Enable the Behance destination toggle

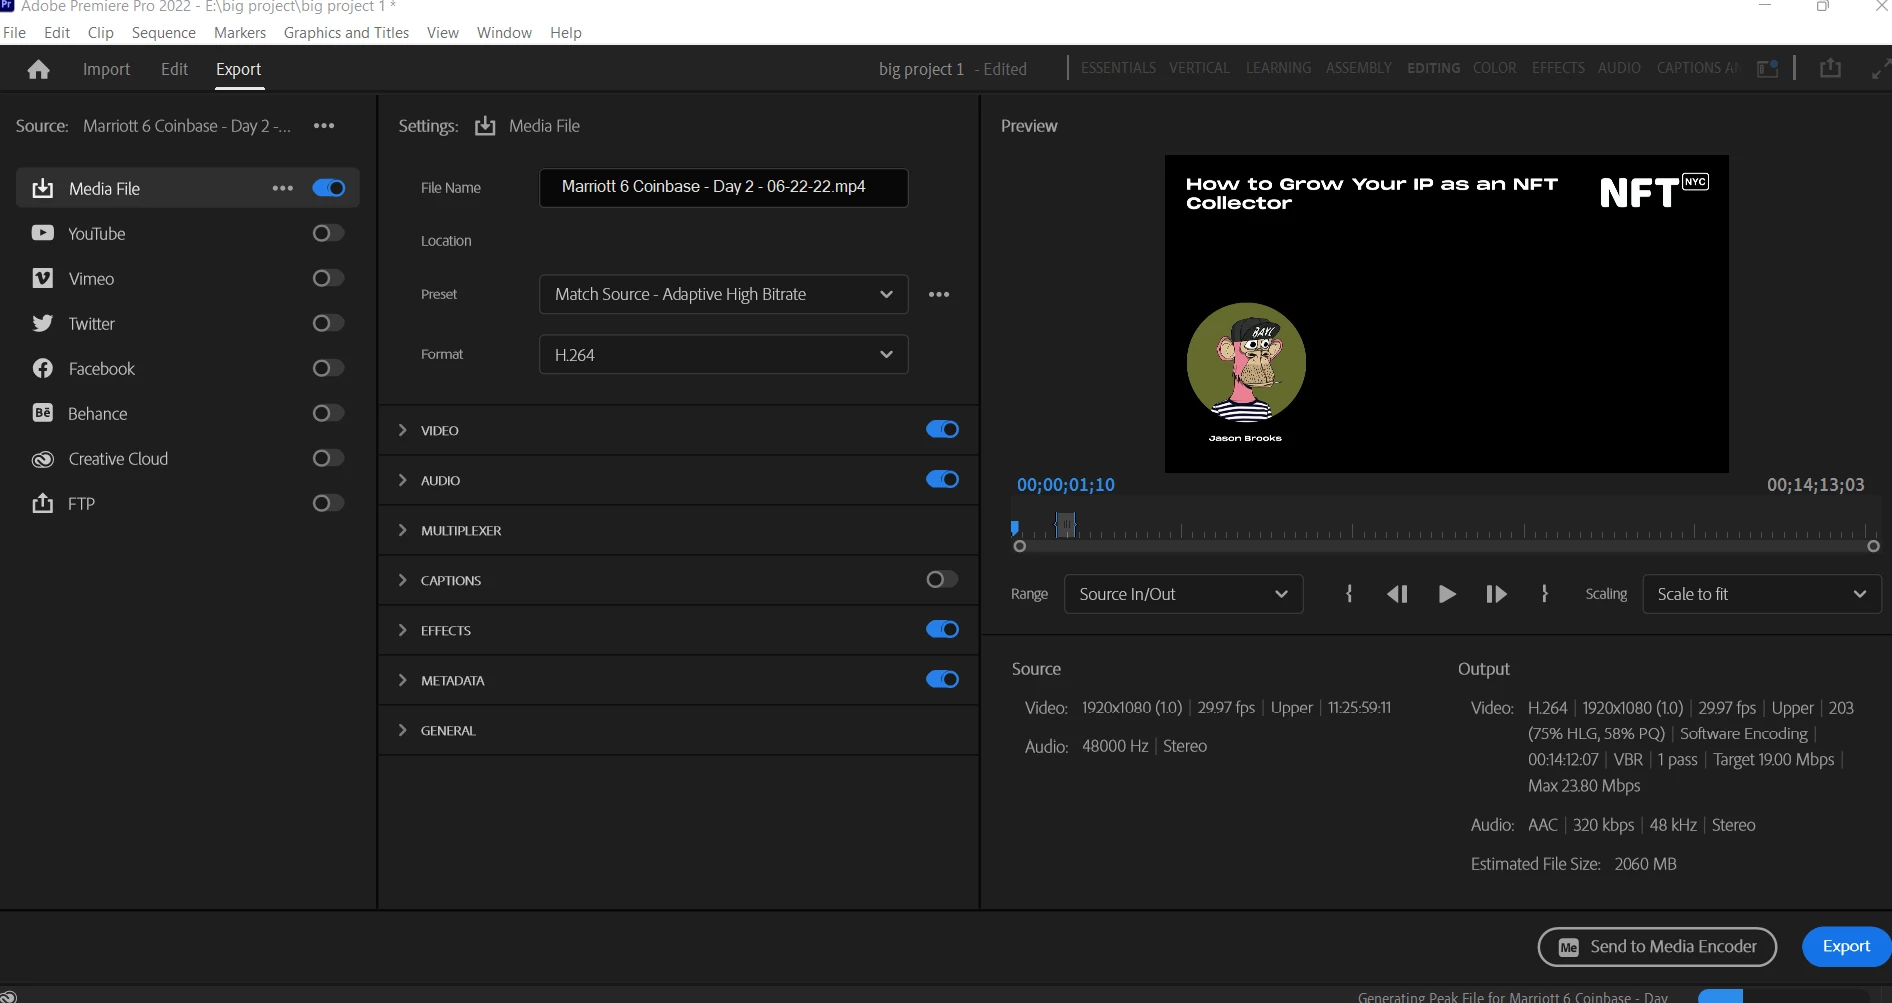click(329, 413)
